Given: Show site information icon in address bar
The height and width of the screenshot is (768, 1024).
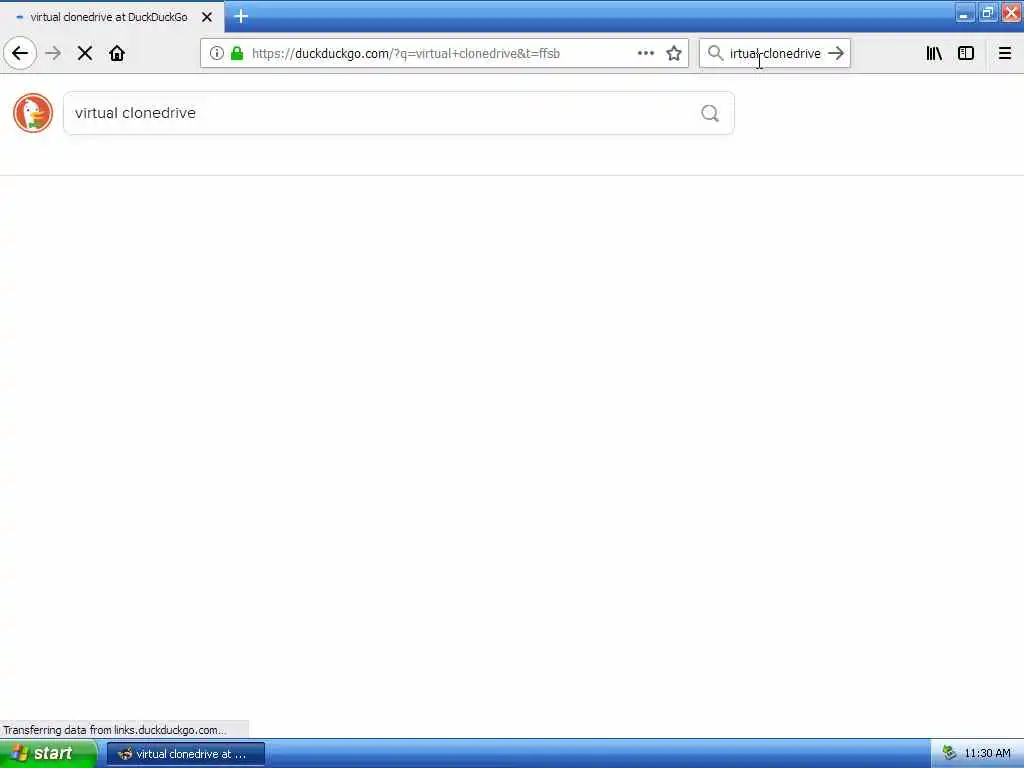Looking at the screenshot, I should point(217,54).
